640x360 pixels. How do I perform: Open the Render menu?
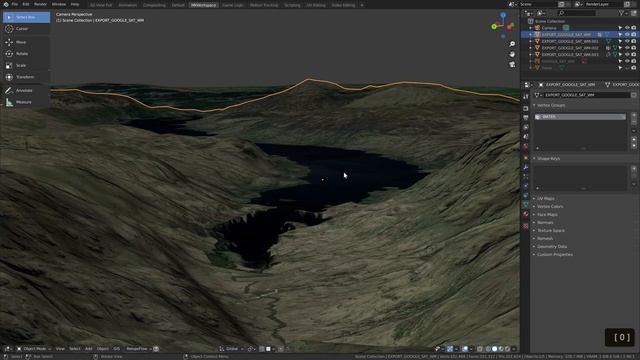pos(40,4)
